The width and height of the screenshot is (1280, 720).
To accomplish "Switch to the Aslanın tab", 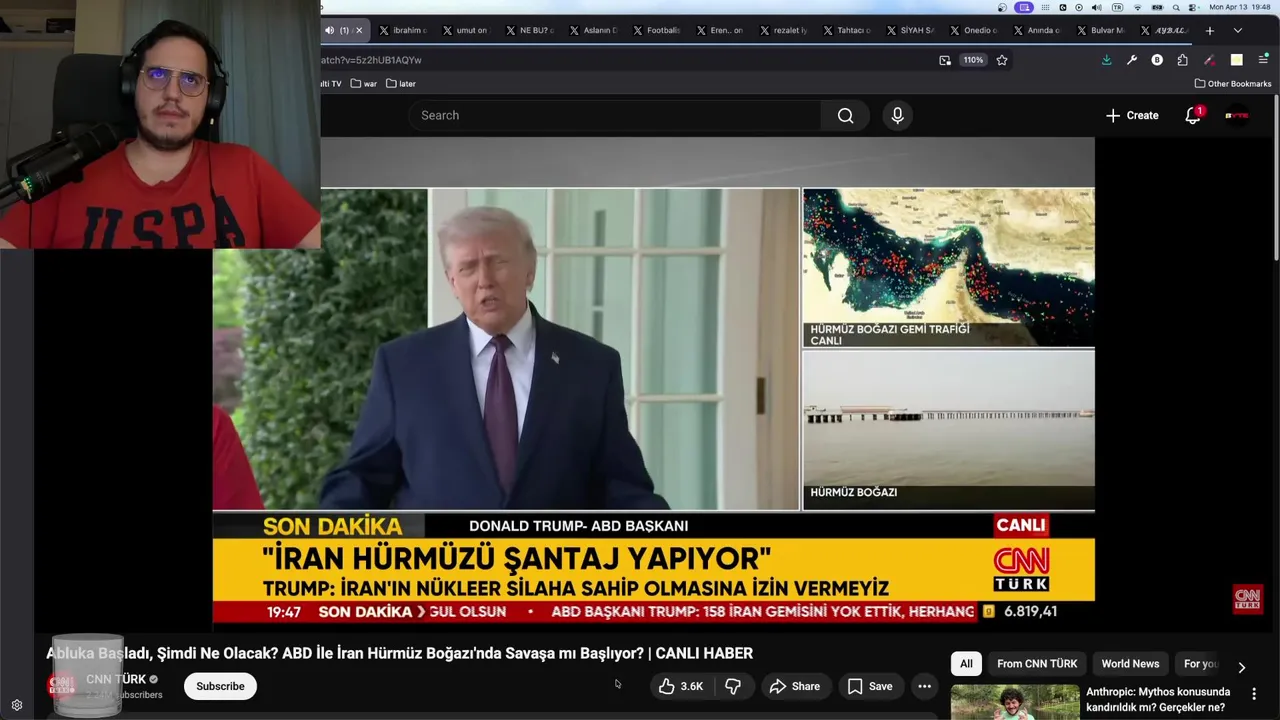I will pyautogui.click(x=593, y=31).
